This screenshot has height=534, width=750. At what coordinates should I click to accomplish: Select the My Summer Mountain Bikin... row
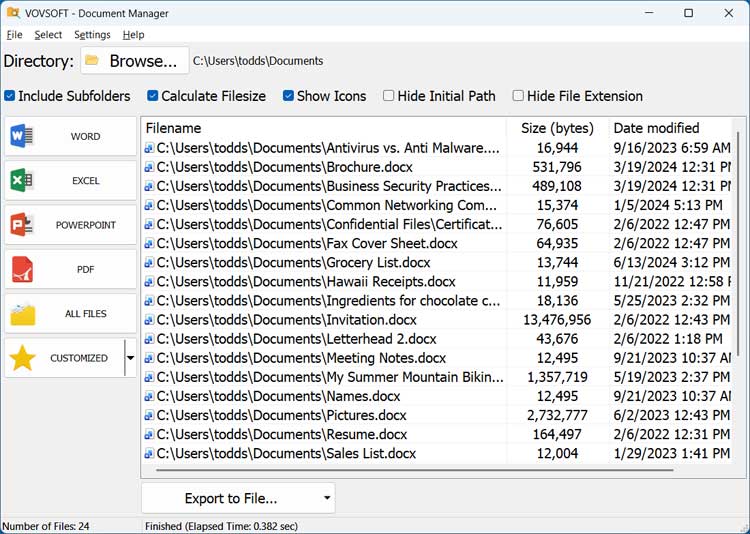pyautogui.click(x=437, y=377)
